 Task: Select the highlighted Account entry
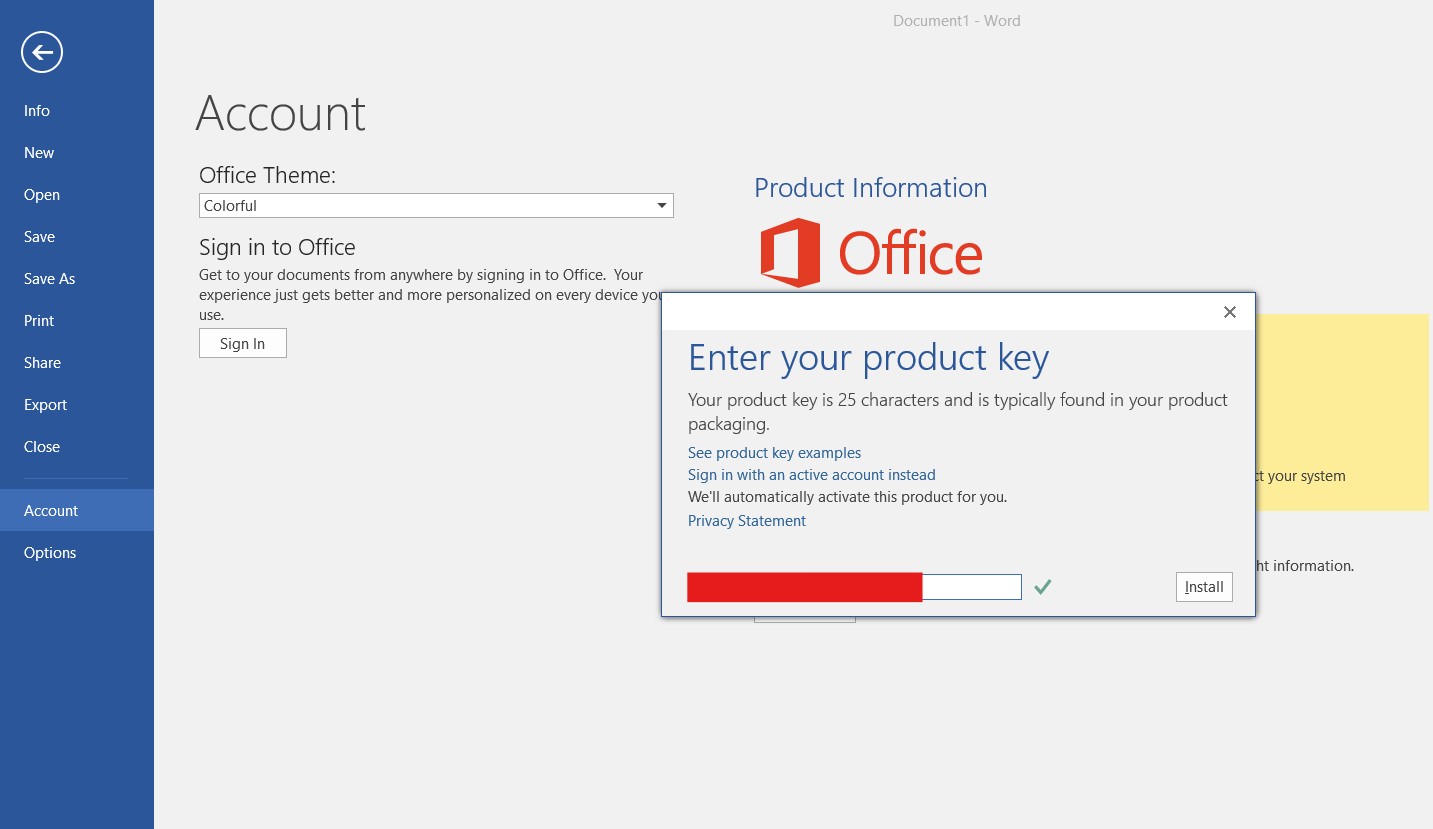click(50, 510)
